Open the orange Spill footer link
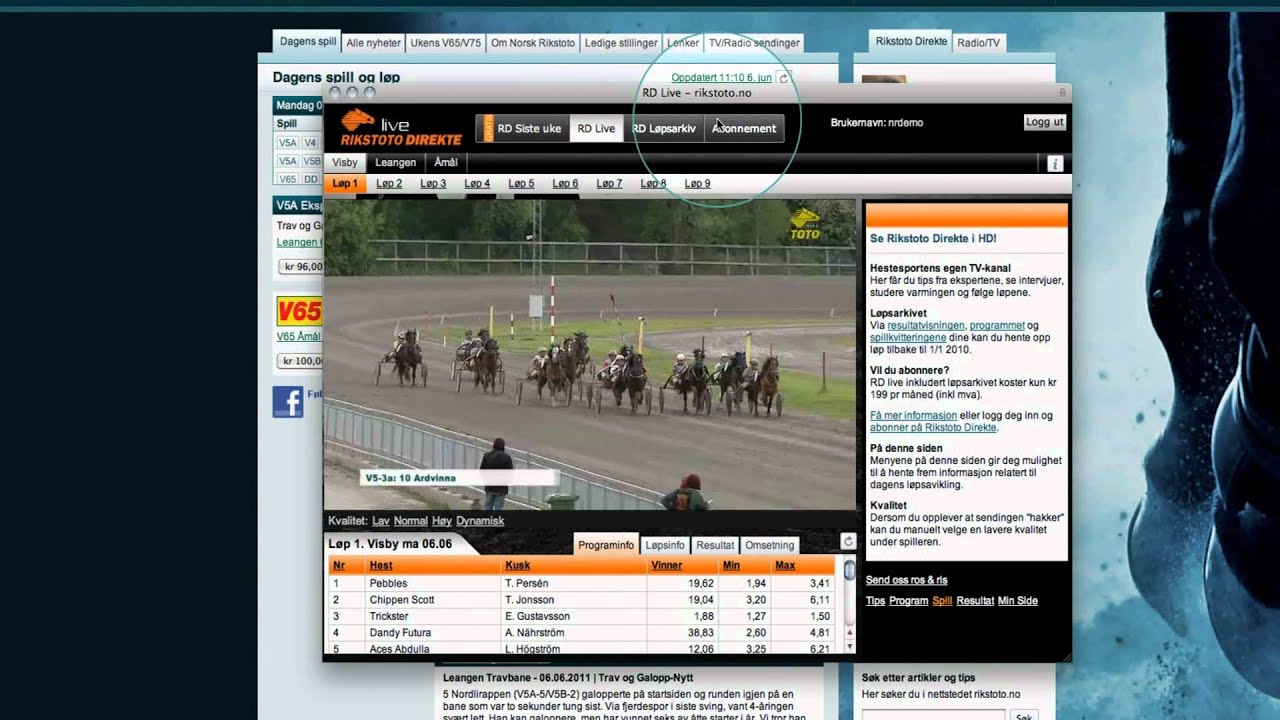Viewport: 1280px width, 720px height. (x=942, y=601)
